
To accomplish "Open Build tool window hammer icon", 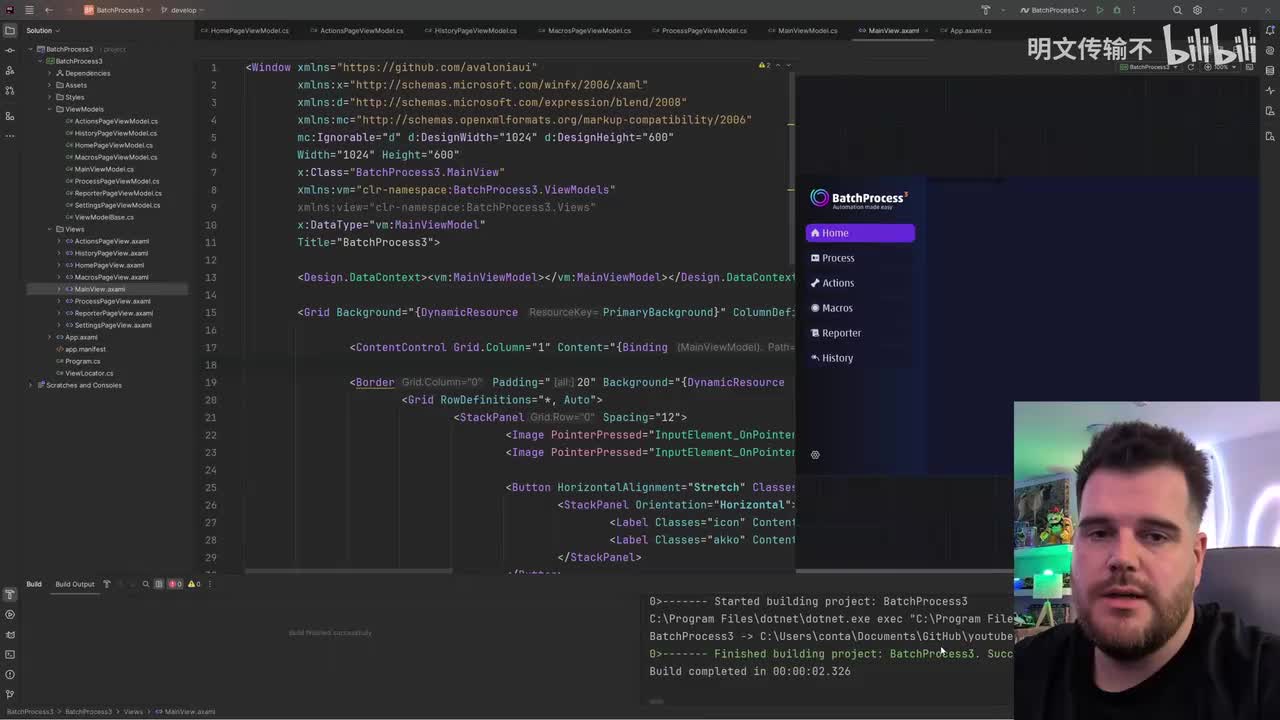I will tap(10, 595).
